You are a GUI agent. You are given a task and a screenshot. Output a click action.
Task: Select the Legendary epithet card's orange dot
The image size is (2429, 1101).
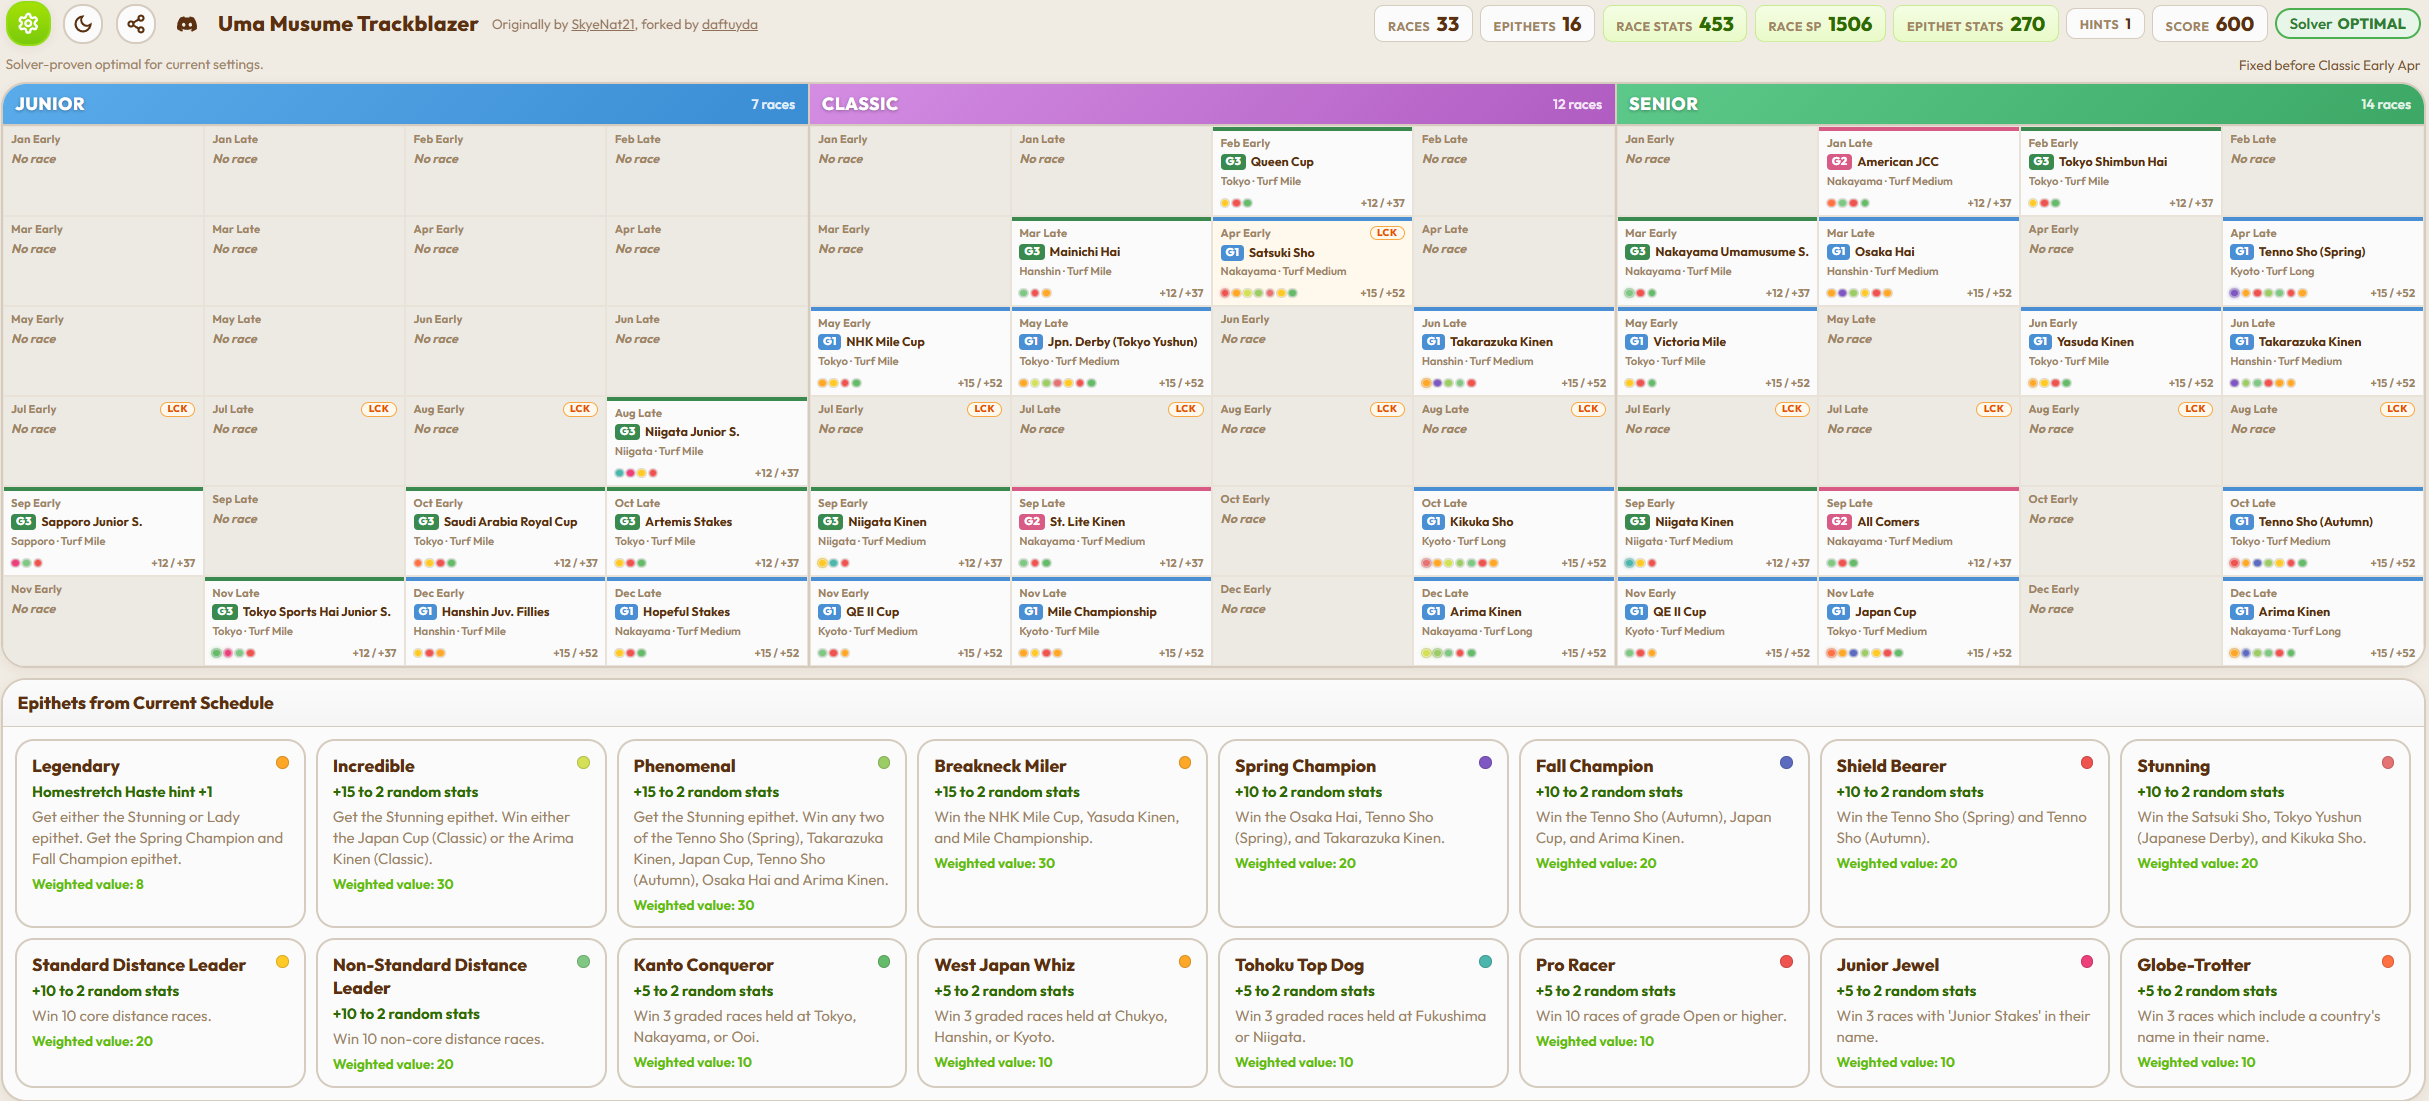coord(283,763)
